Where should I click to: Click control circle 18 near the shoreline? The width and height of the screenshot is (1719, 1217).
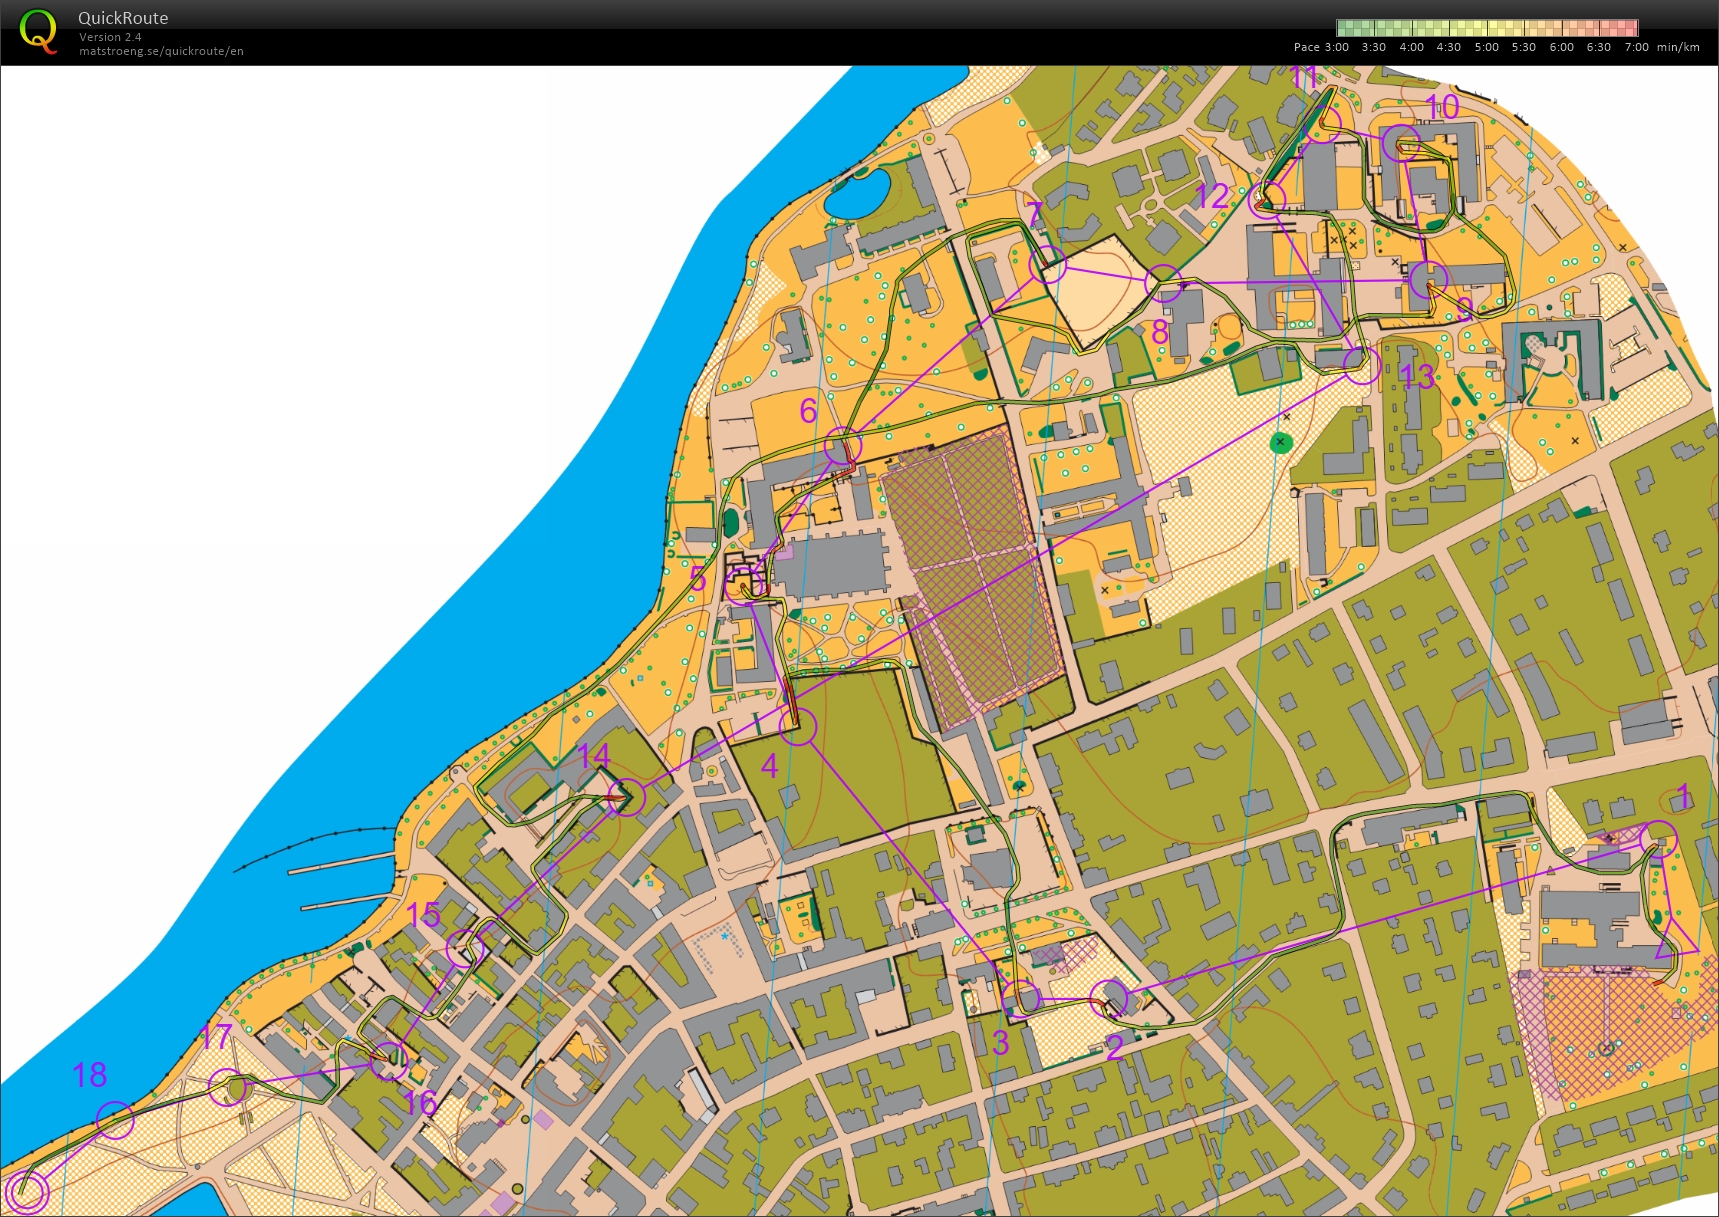tap(115, 1120)
